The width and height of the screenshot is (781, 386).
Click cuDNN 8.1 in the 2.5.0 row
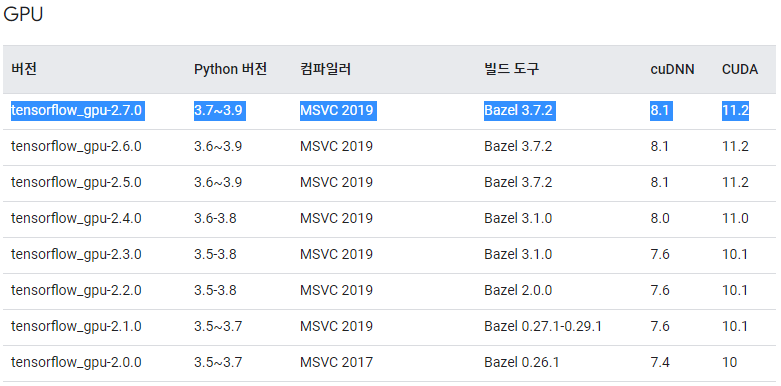click(x=660, y=183)
